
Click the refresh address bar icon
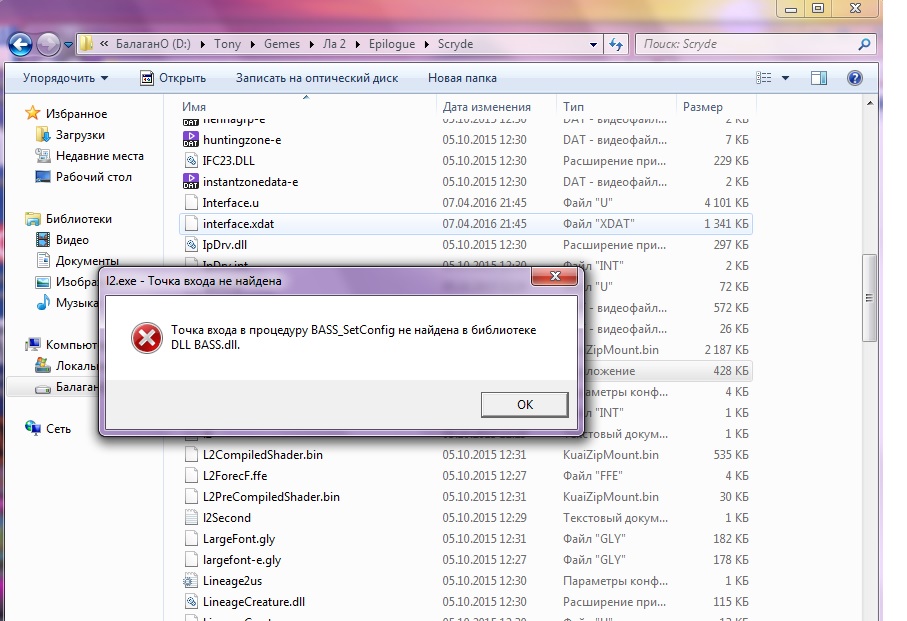point(616,44)
